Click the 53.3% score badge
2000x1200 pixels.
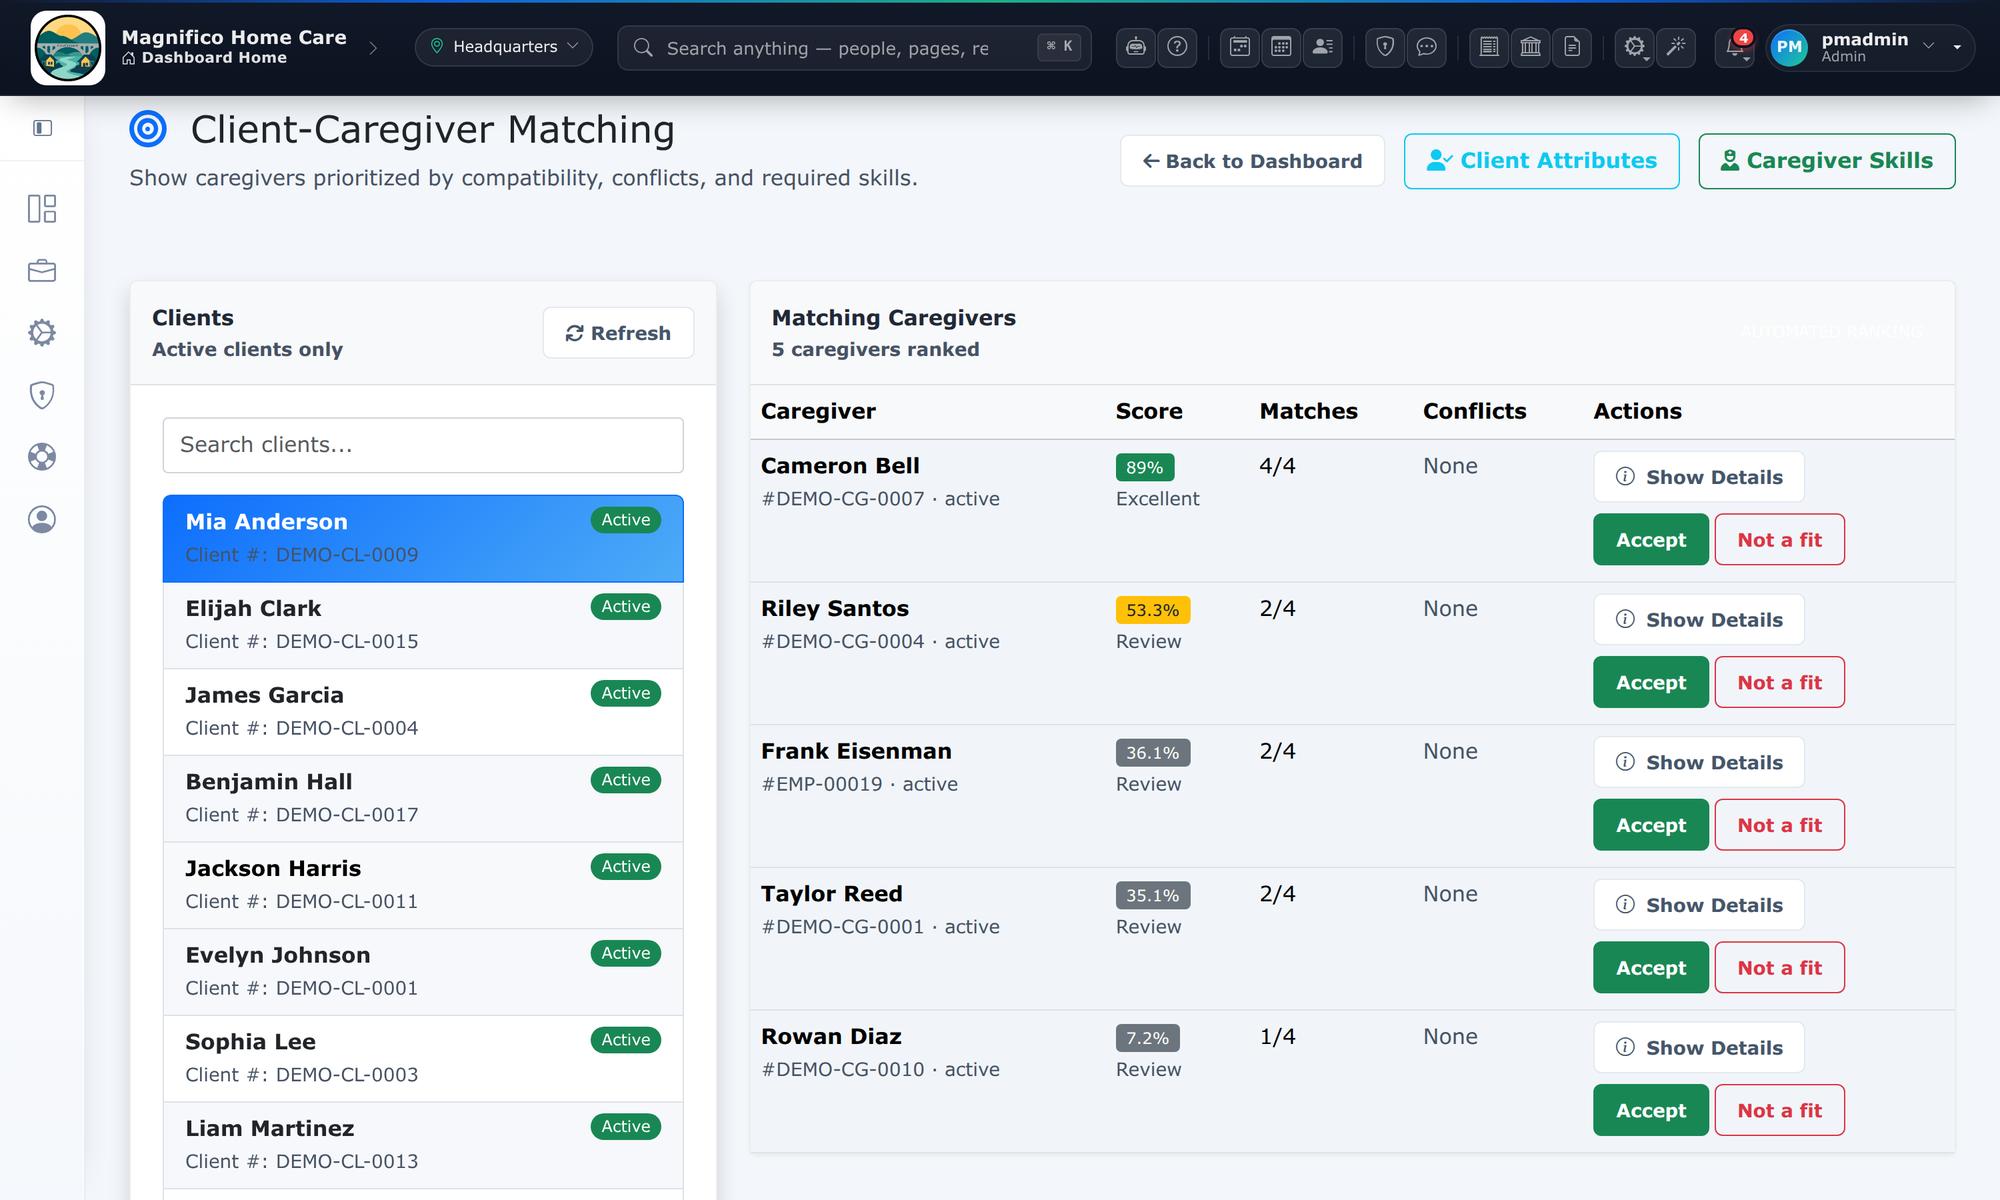(x=1152, y=610)
